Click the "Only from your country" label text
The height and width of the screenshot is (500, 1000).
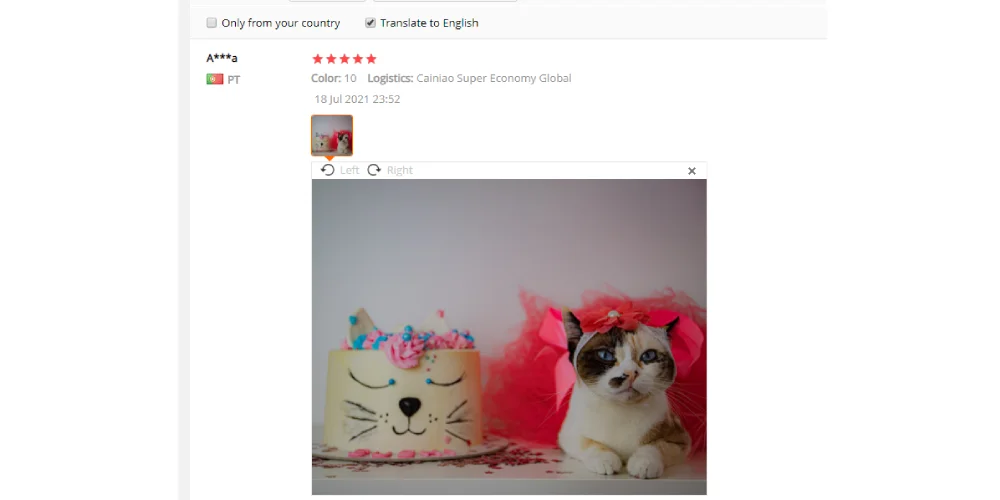point(281,23)
